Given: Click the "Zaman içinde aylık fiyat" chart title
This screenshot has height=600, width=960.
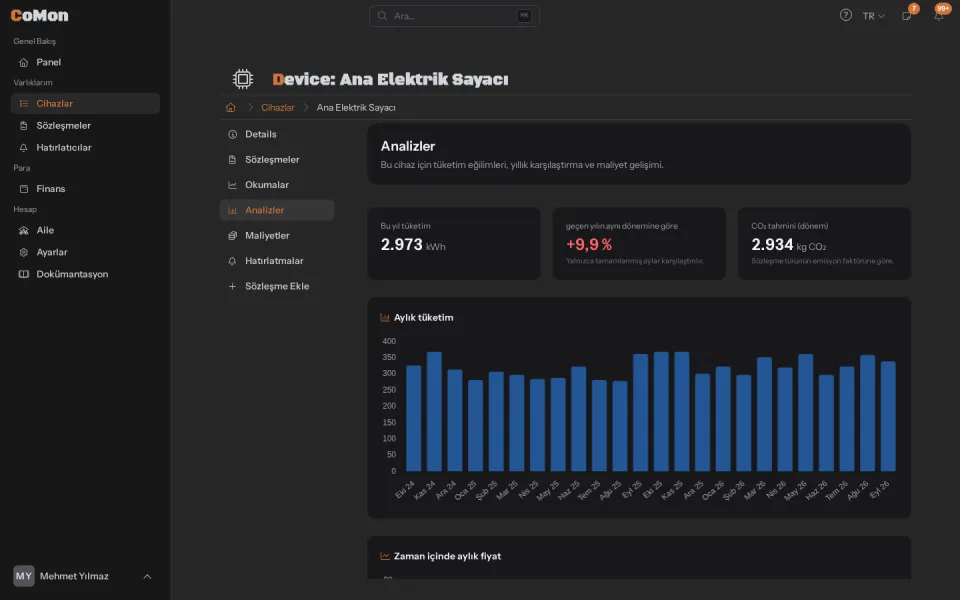Looking at the screenshot, I should click(x=447, y=557).
